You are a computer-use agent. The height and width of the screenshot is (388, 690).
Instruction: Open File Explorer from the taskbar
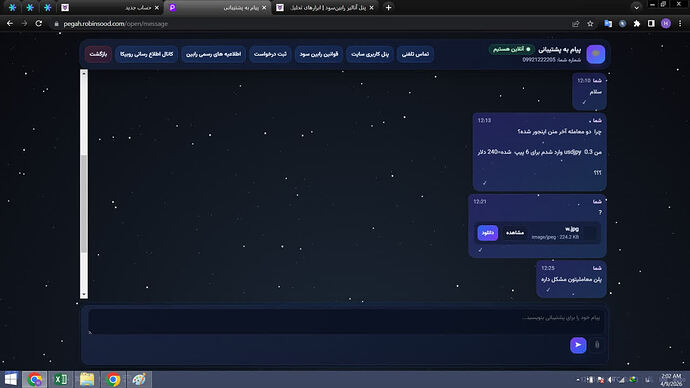tap(87, 379)
